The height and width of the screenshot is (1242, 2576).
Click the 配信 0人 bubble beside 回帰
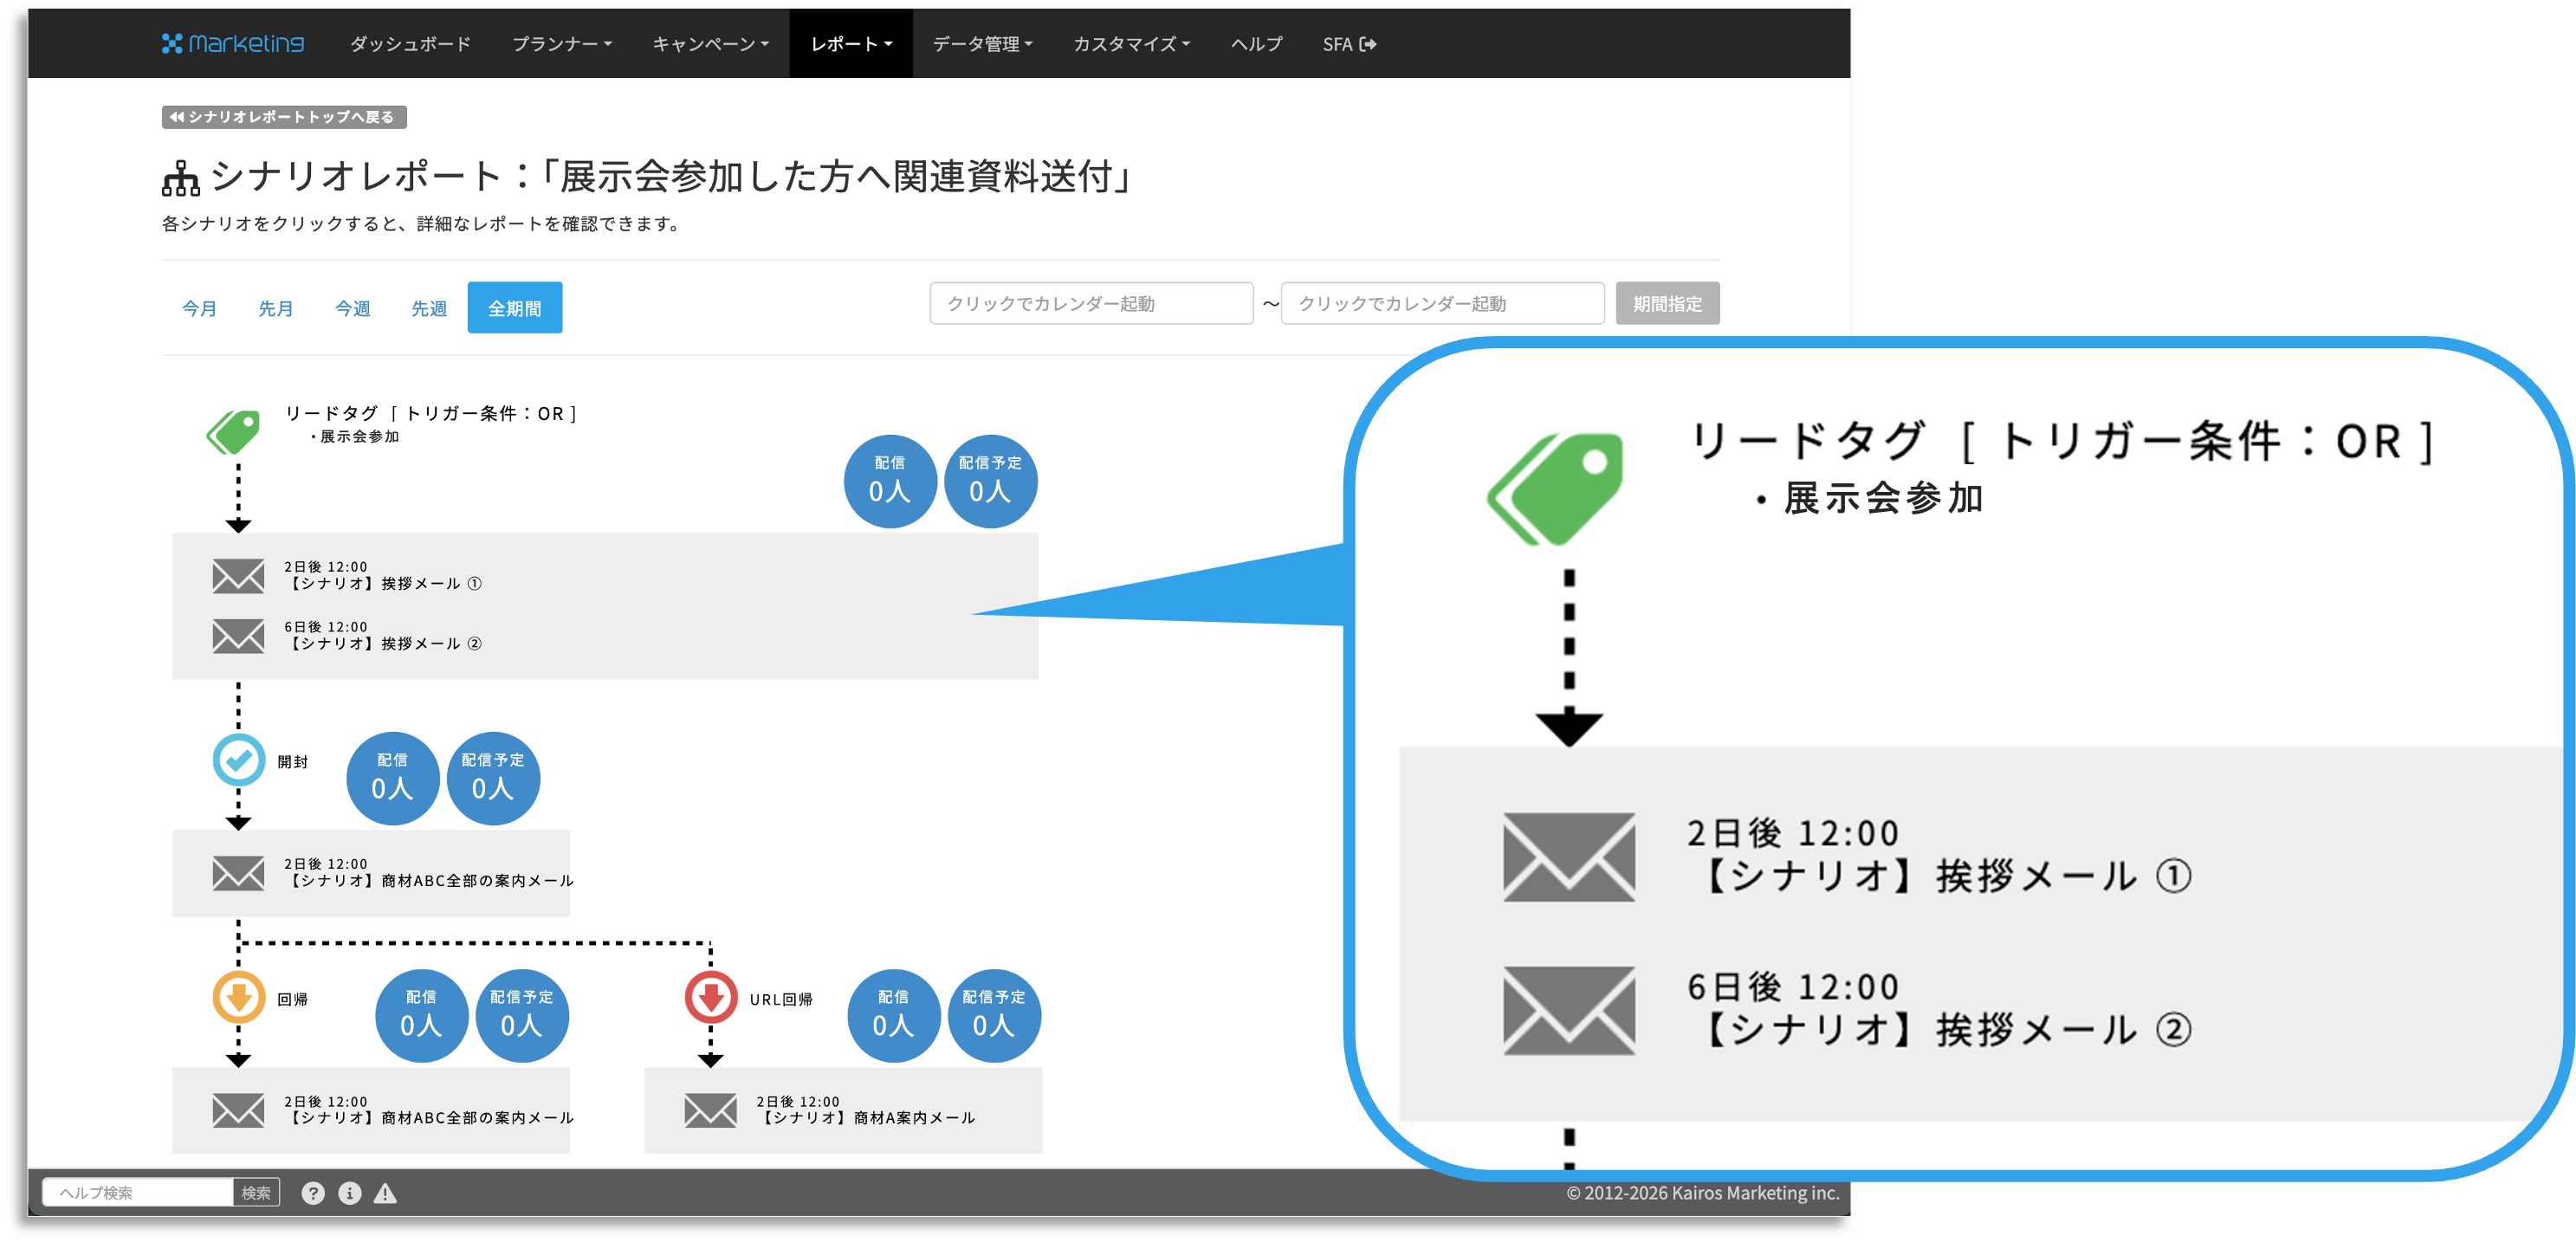(x=421, y=1015)
